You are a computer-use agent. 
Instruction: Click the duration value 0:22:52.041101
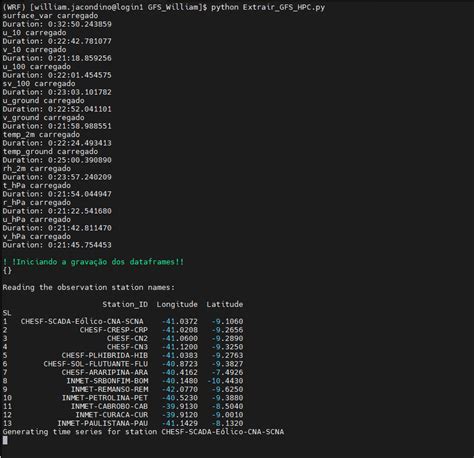tap(80, 109)
